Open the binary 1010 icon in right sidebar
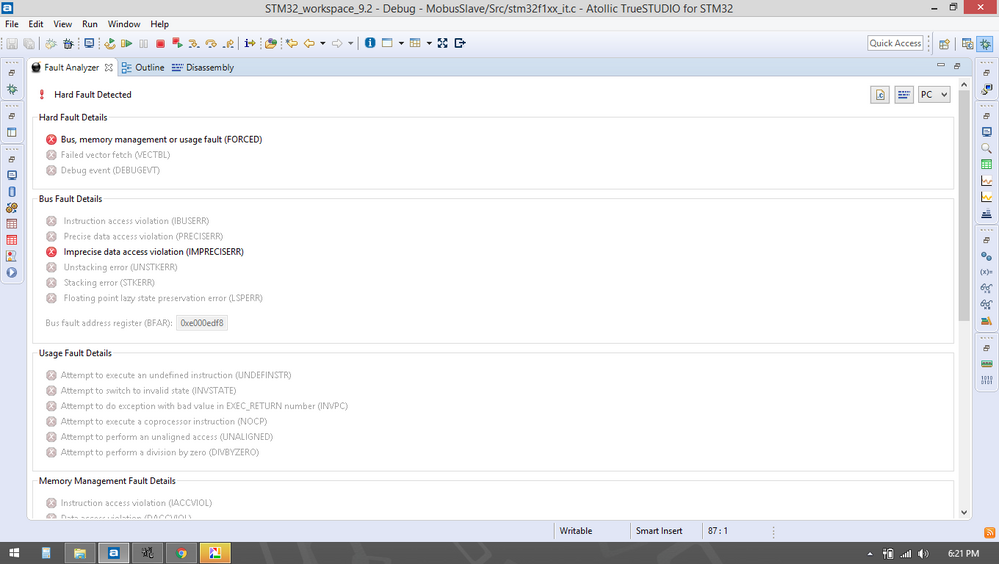This screenshot has width=999, height=564. [x=986, y=380]
